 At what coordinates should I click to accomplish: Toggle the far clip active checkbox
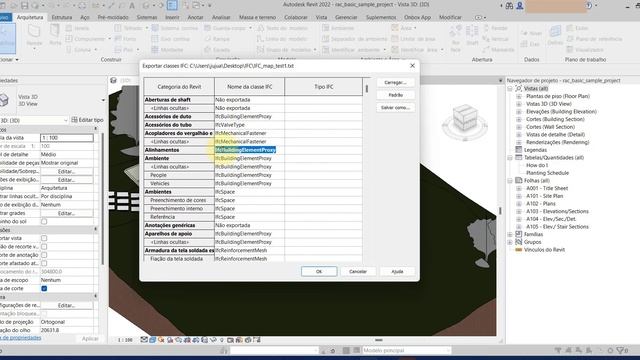tap(44, 264)
